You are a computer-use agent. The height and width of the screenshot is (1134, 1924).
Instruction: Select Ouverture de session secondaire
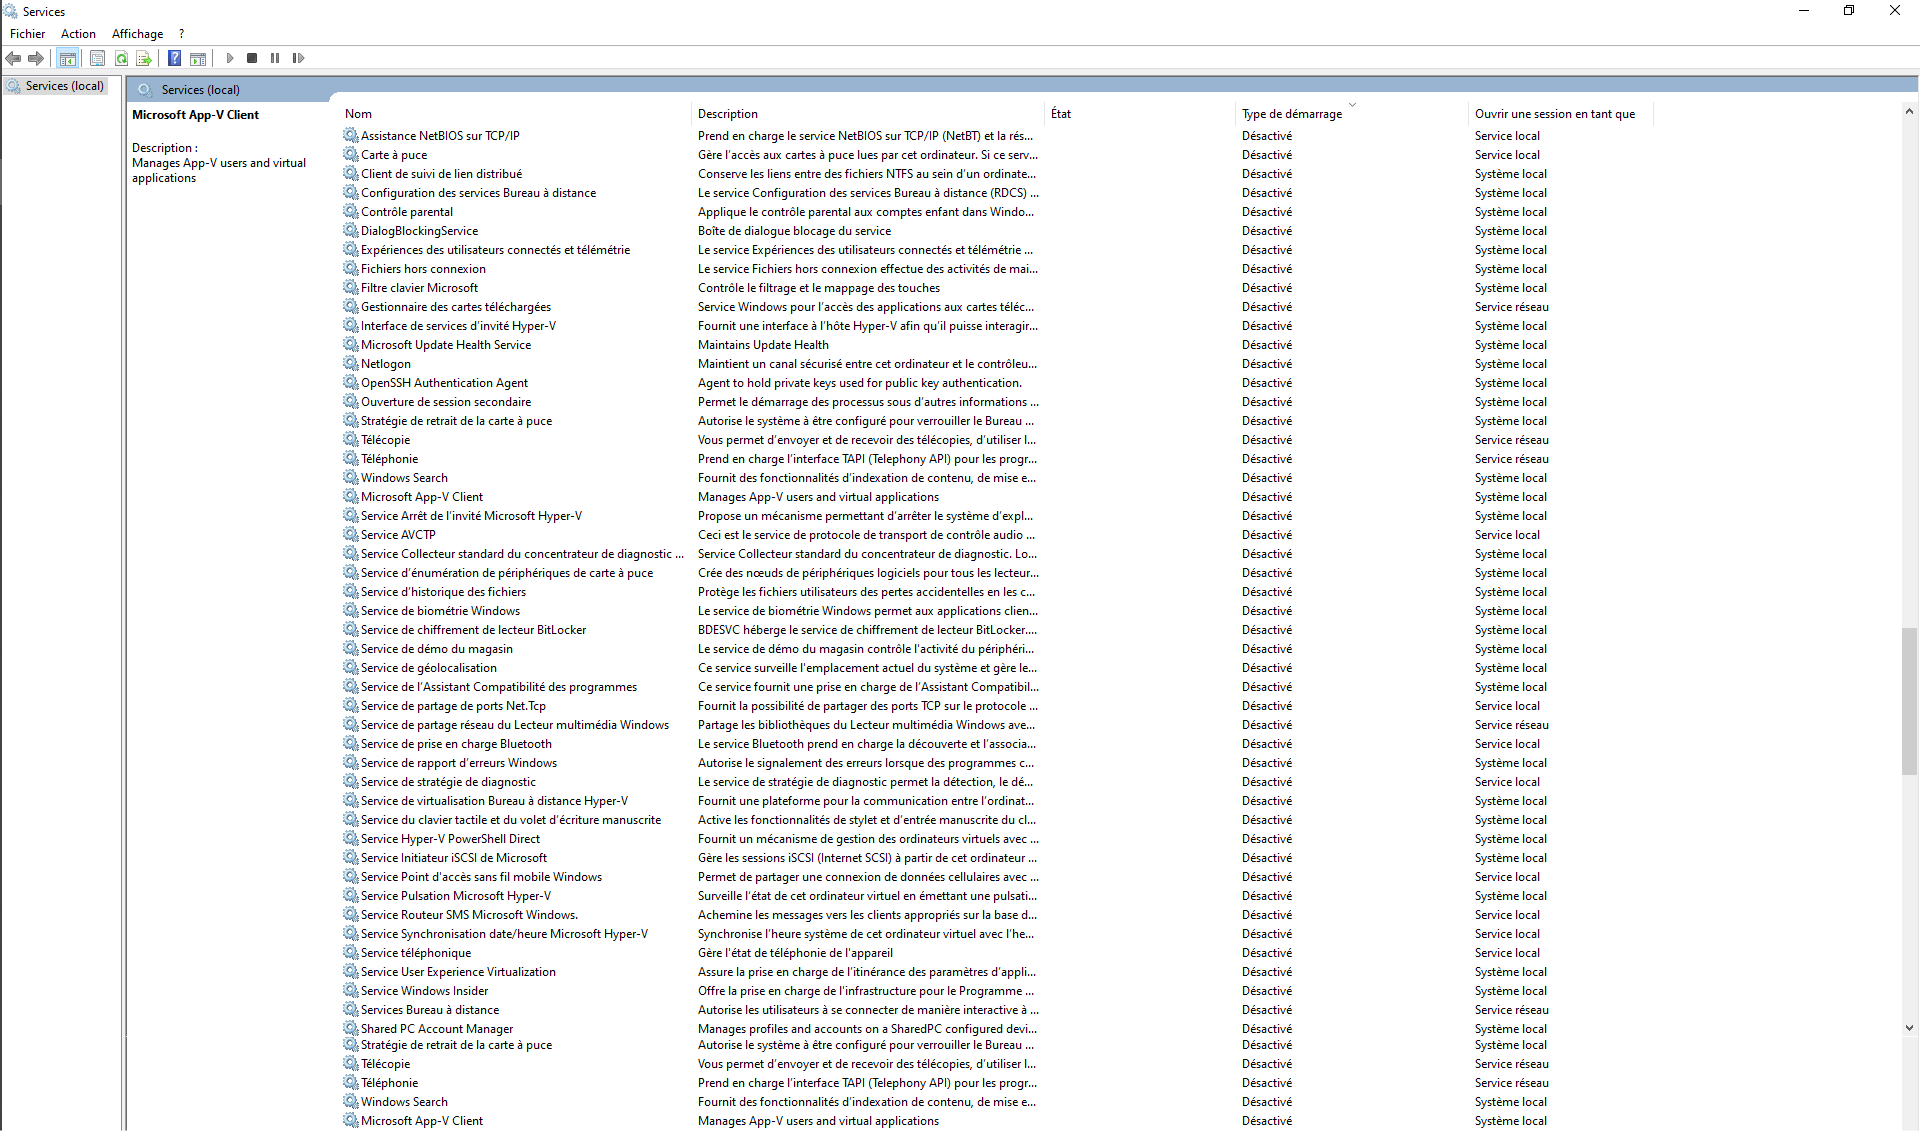point(446,402)
